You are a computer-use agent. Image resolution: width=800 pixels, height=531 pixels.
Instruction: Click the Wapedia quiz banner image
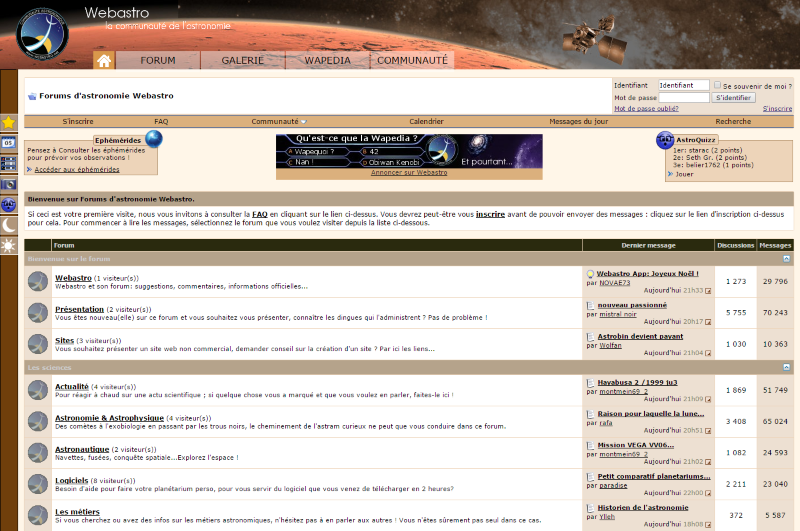click(x=409, y=151)
